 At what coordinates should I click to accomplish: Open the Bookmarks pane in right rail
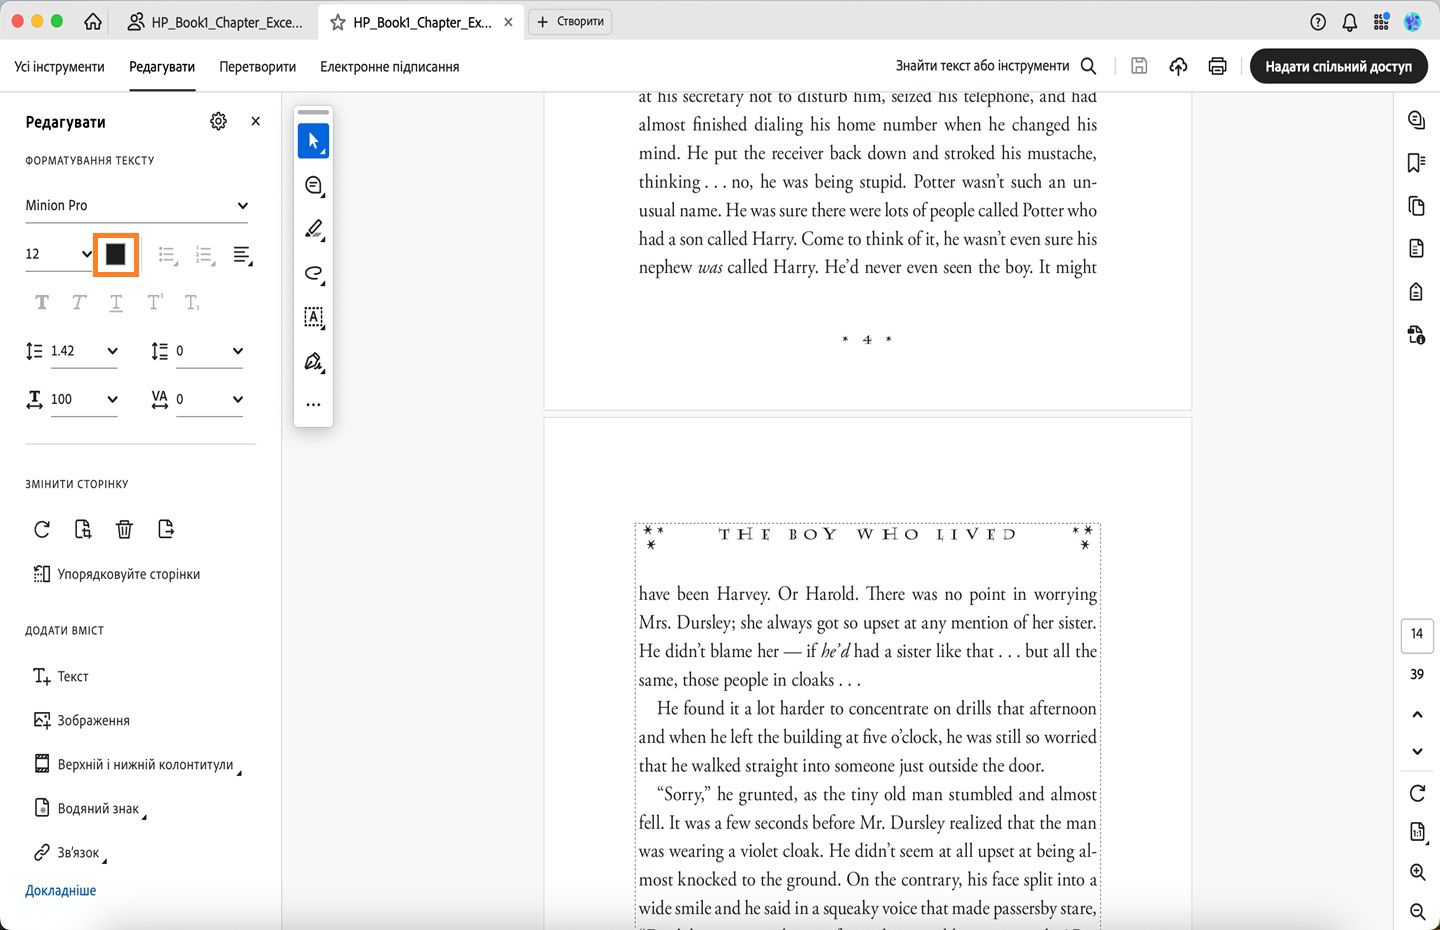point(1416,163)
